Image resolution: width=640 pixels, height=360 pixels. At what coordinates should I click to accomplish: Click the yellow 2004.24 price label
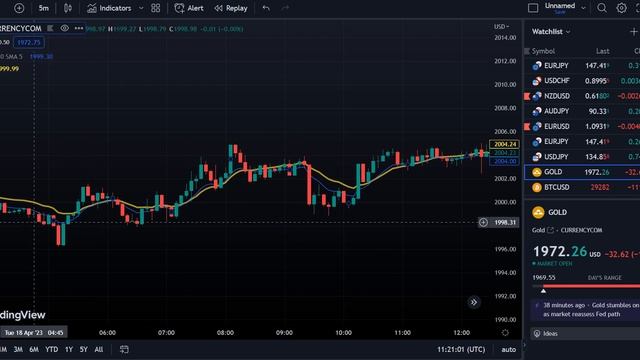(x=504, y=144)
